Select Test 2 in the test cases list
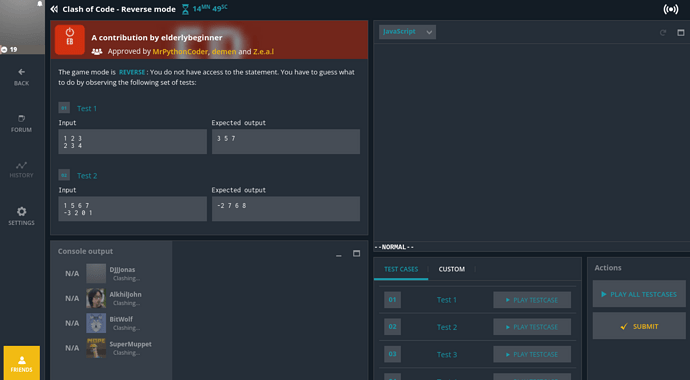 447,327
